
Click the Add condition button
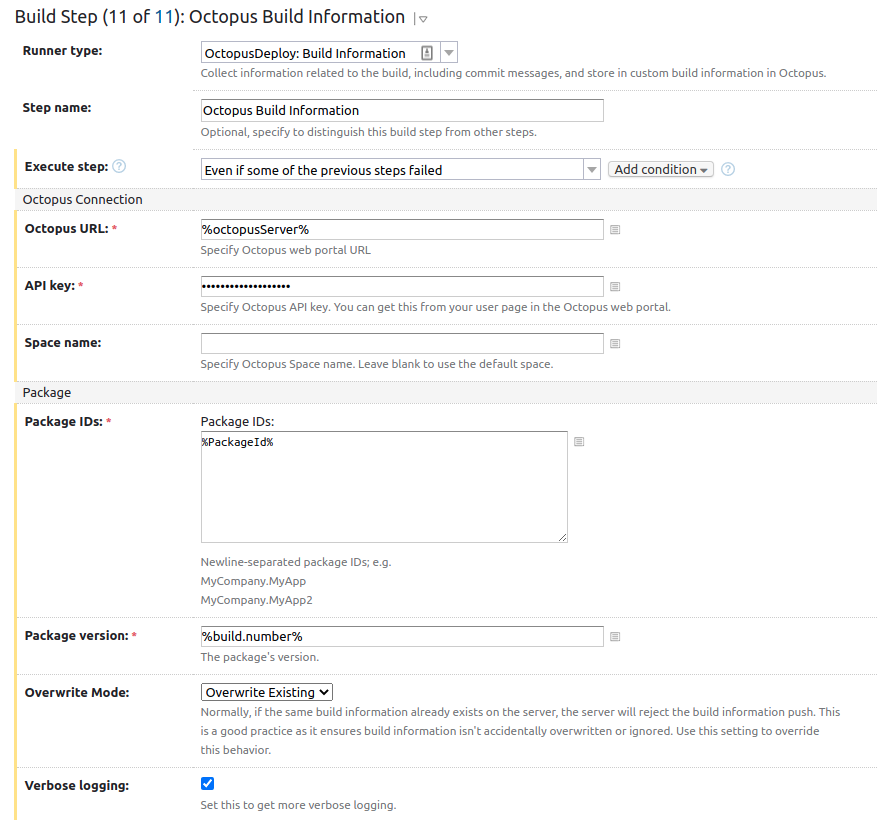(x=660, y=170)
